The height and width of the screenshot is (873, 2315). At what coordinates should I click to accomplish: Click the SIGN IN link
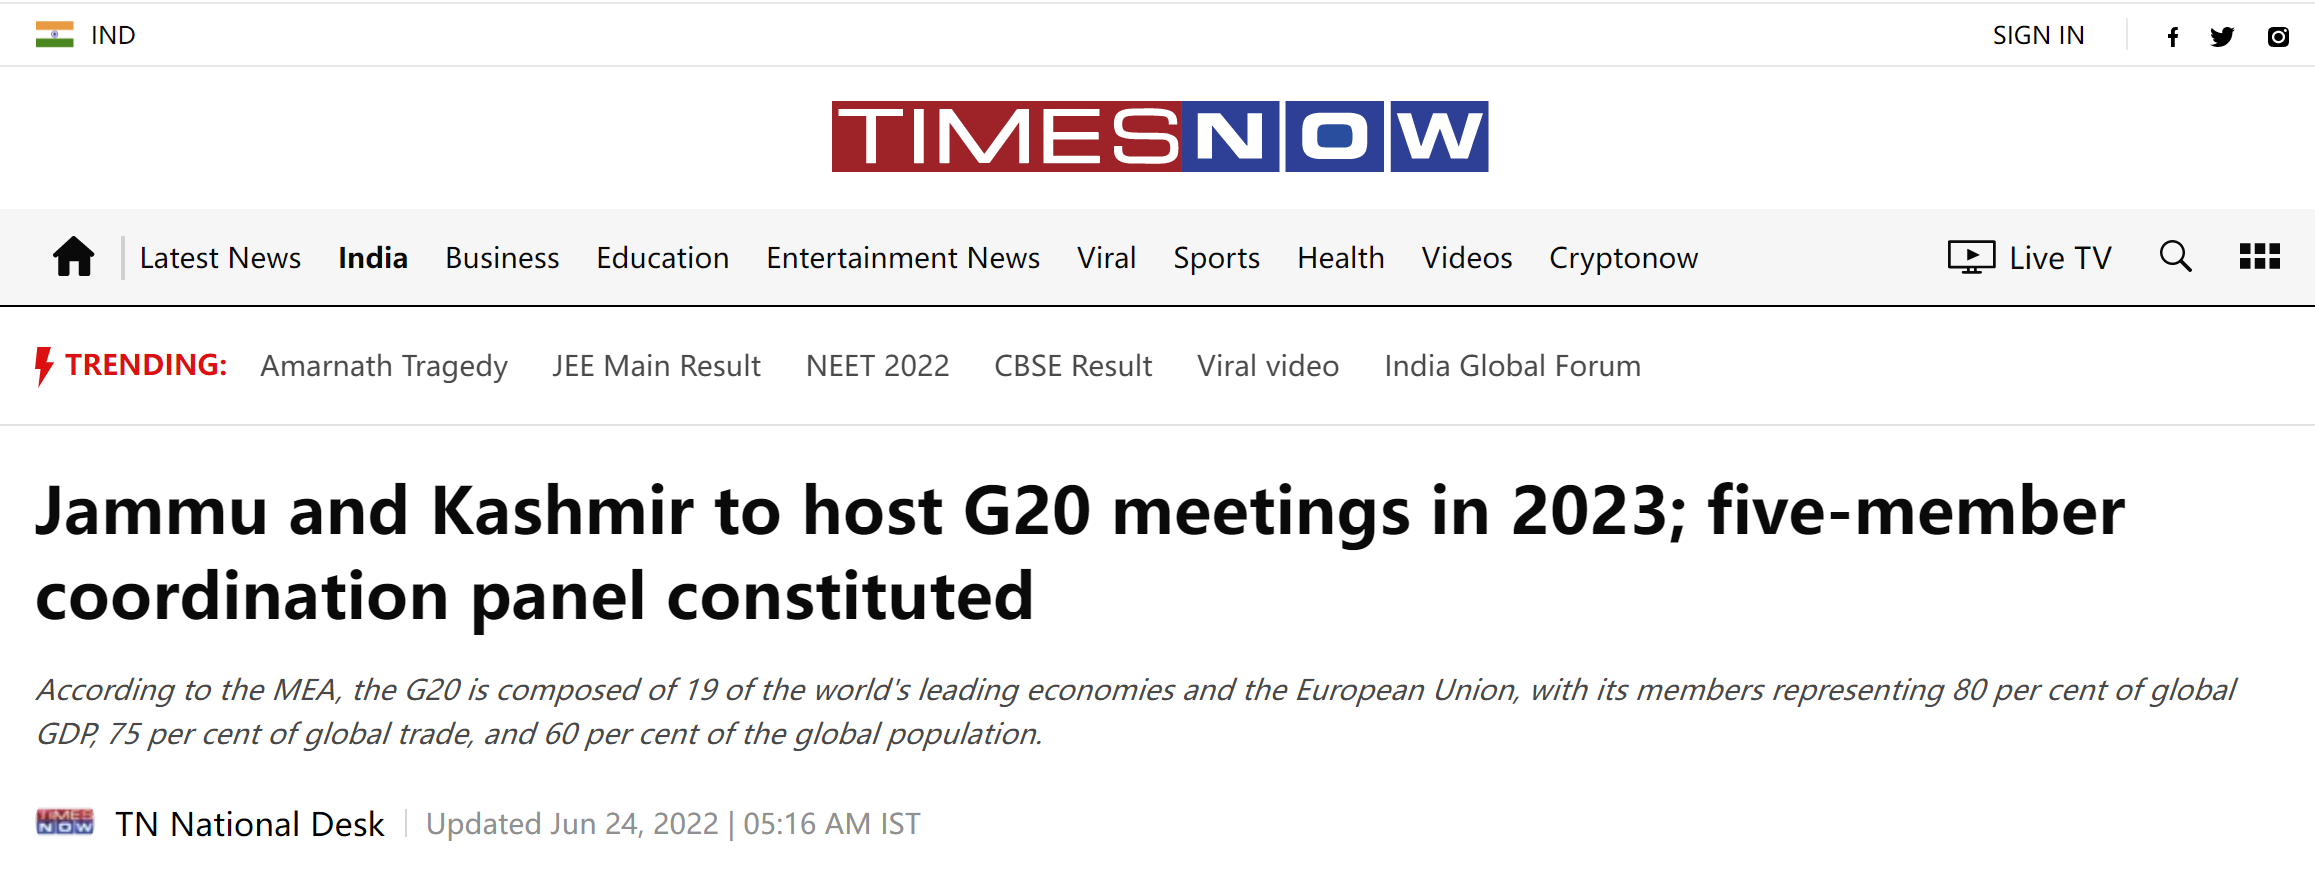click(2038, 36)
